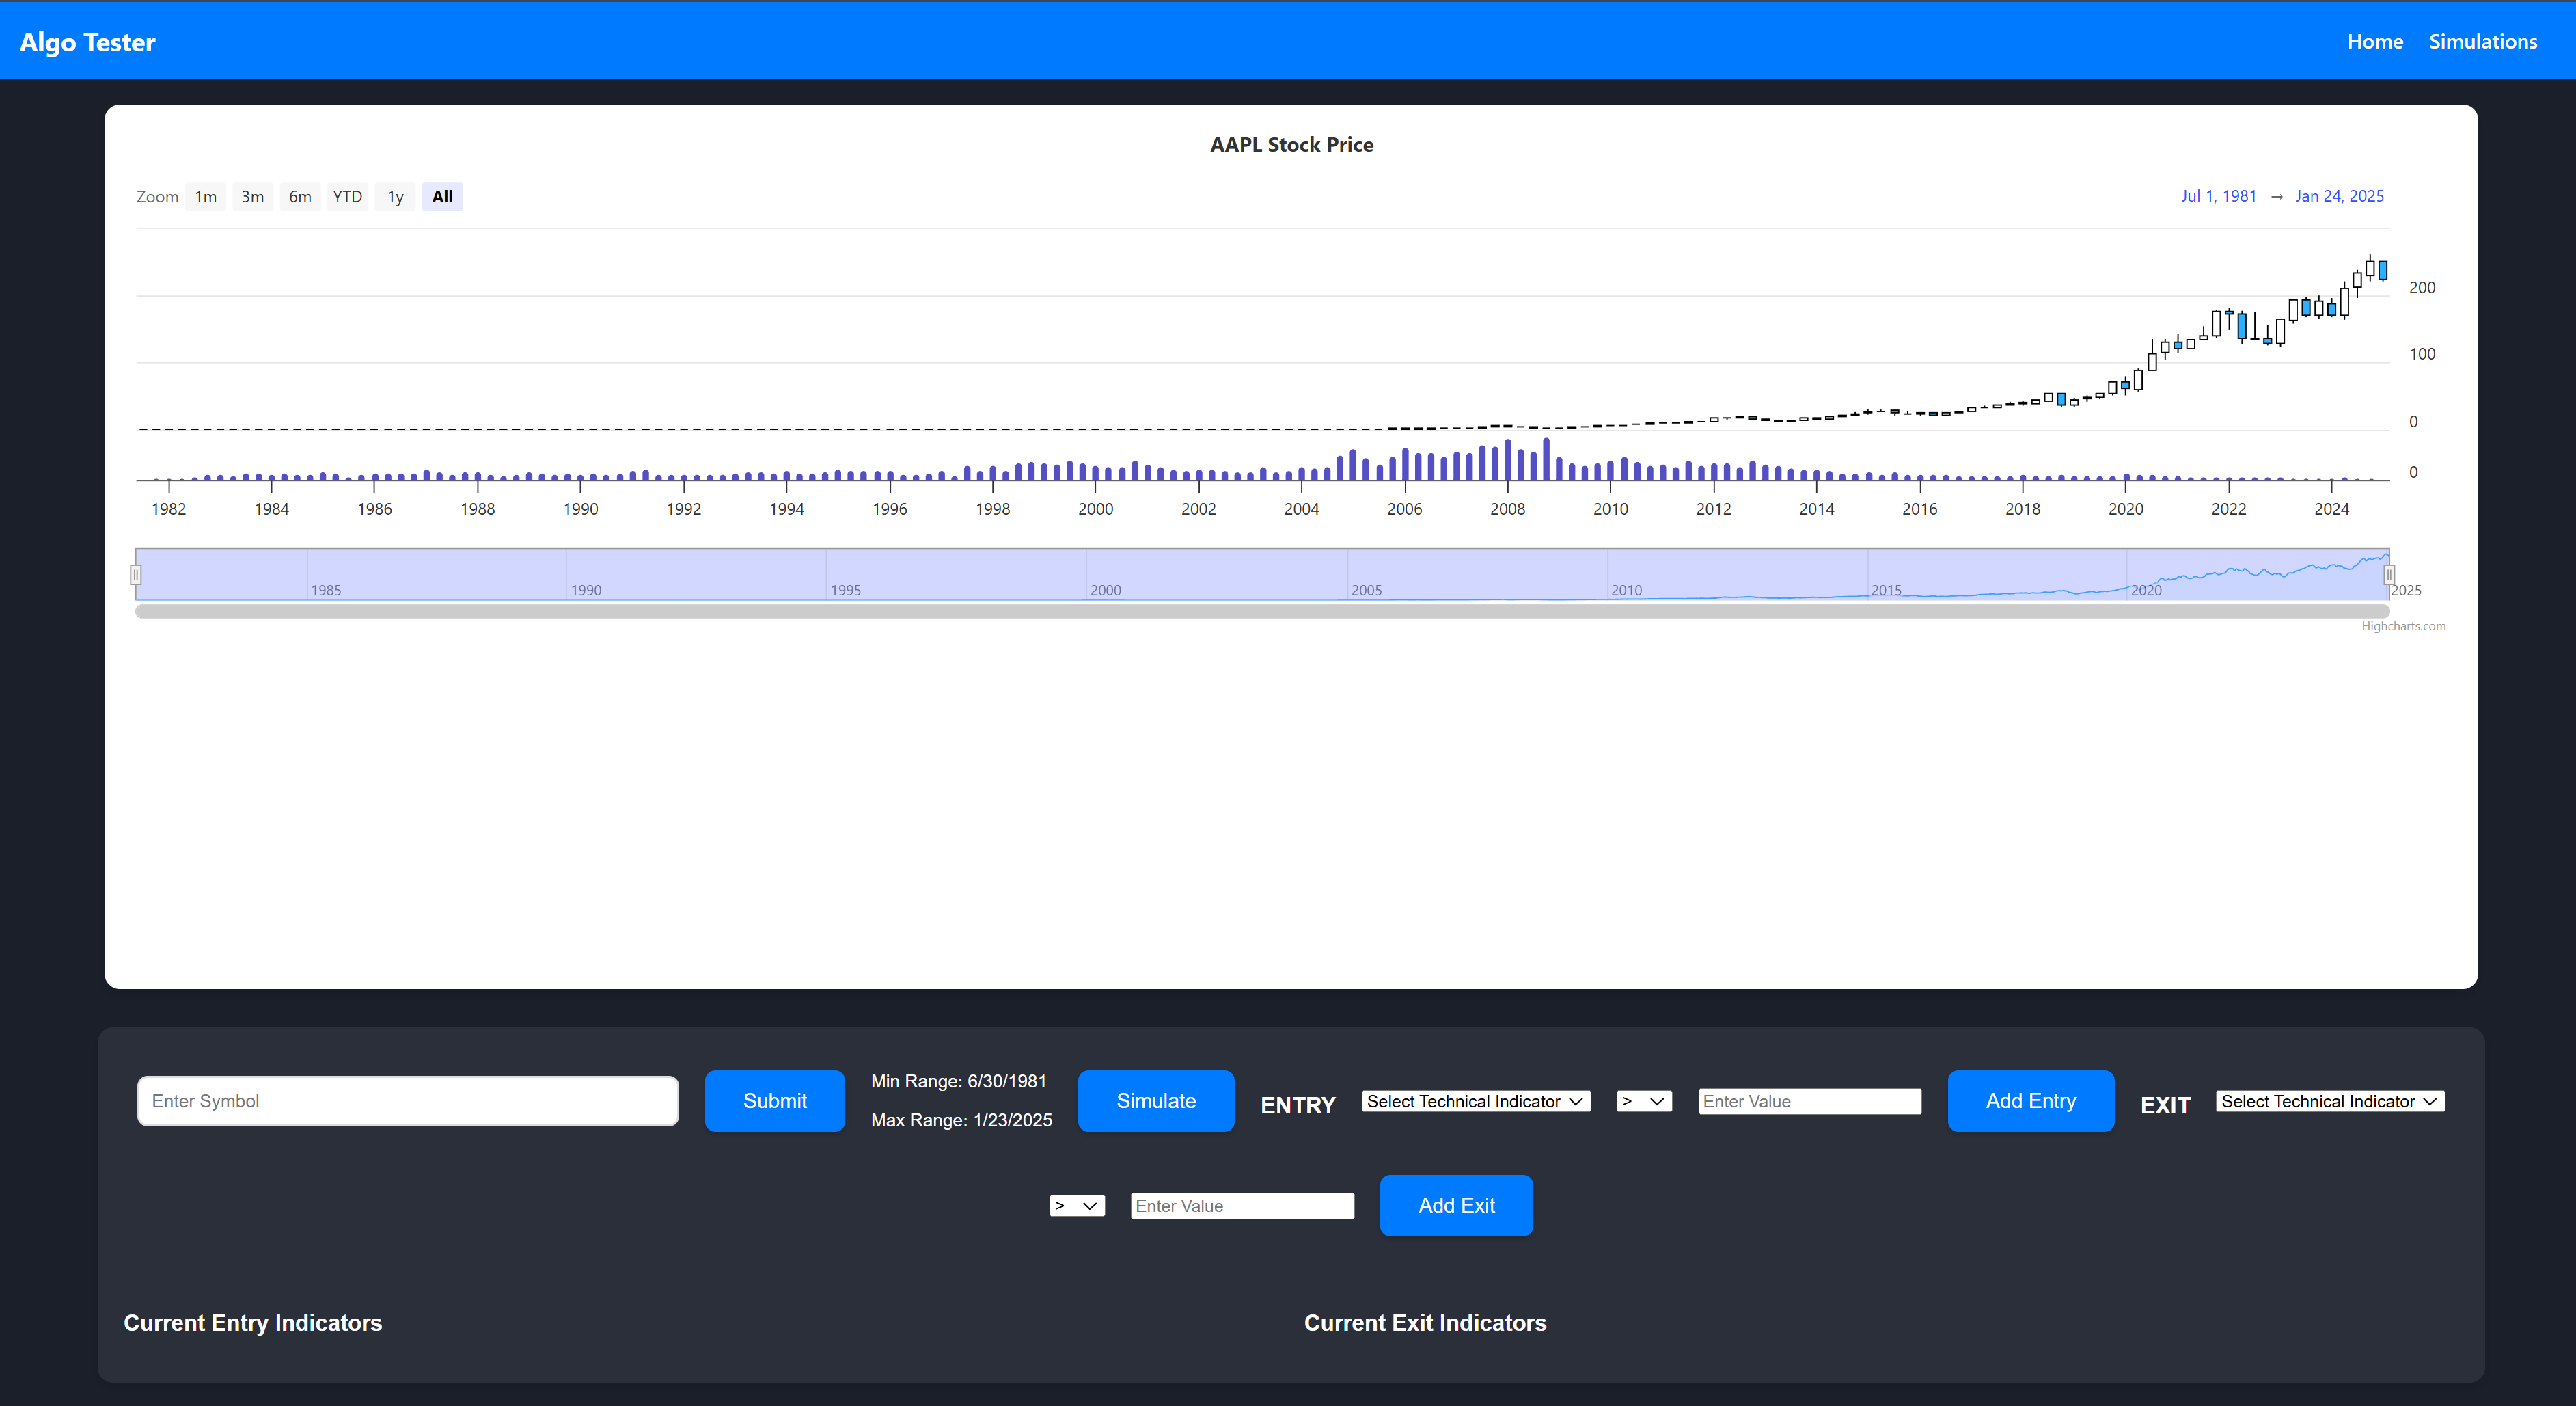The width and height of the screenshot is (2576, 1406).
Task: Select the All zoom range
Action: click(442, 197)
